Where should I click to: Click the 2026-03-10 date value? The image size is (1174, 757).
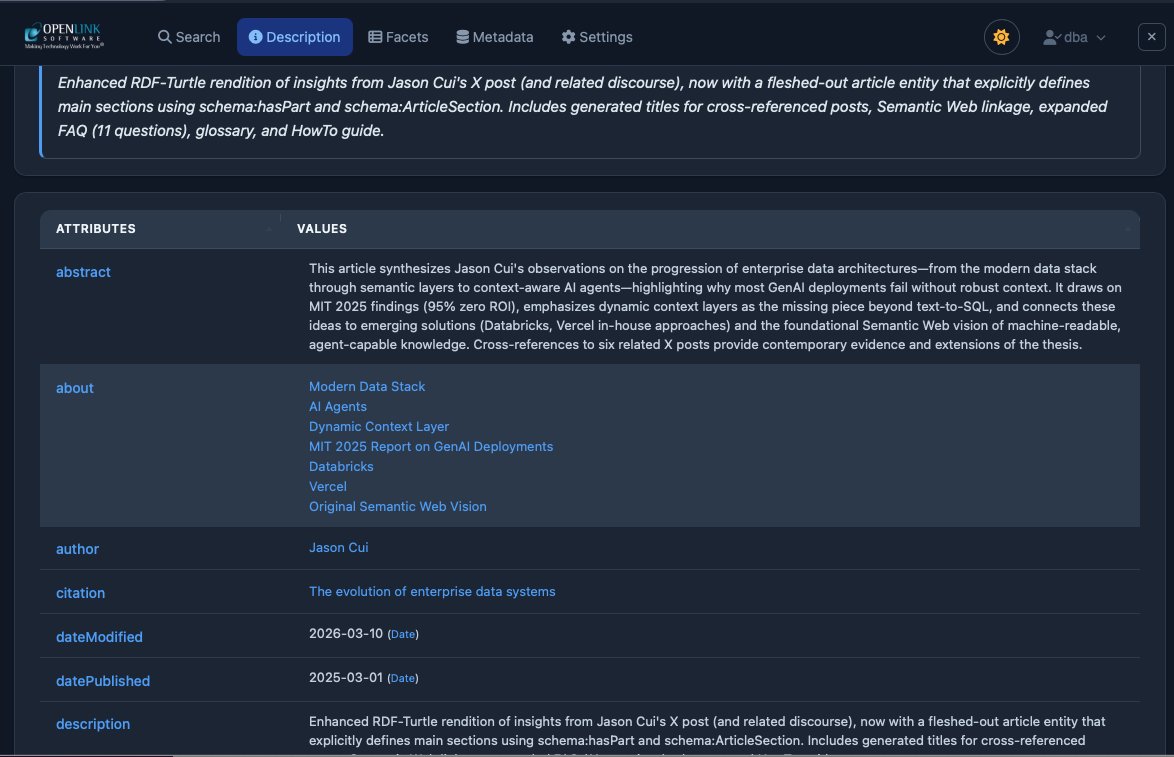pyautogui.click(x=346, y=633)
